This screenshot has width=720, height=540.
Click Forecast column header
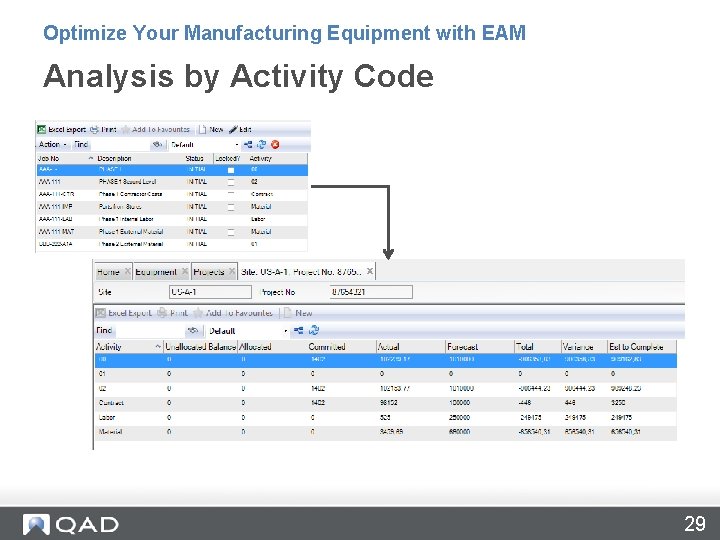click(x=480, y=347)
